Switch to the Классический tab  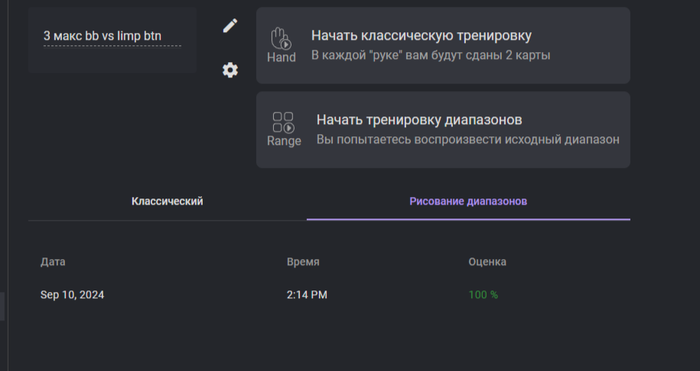pos(167,201)
